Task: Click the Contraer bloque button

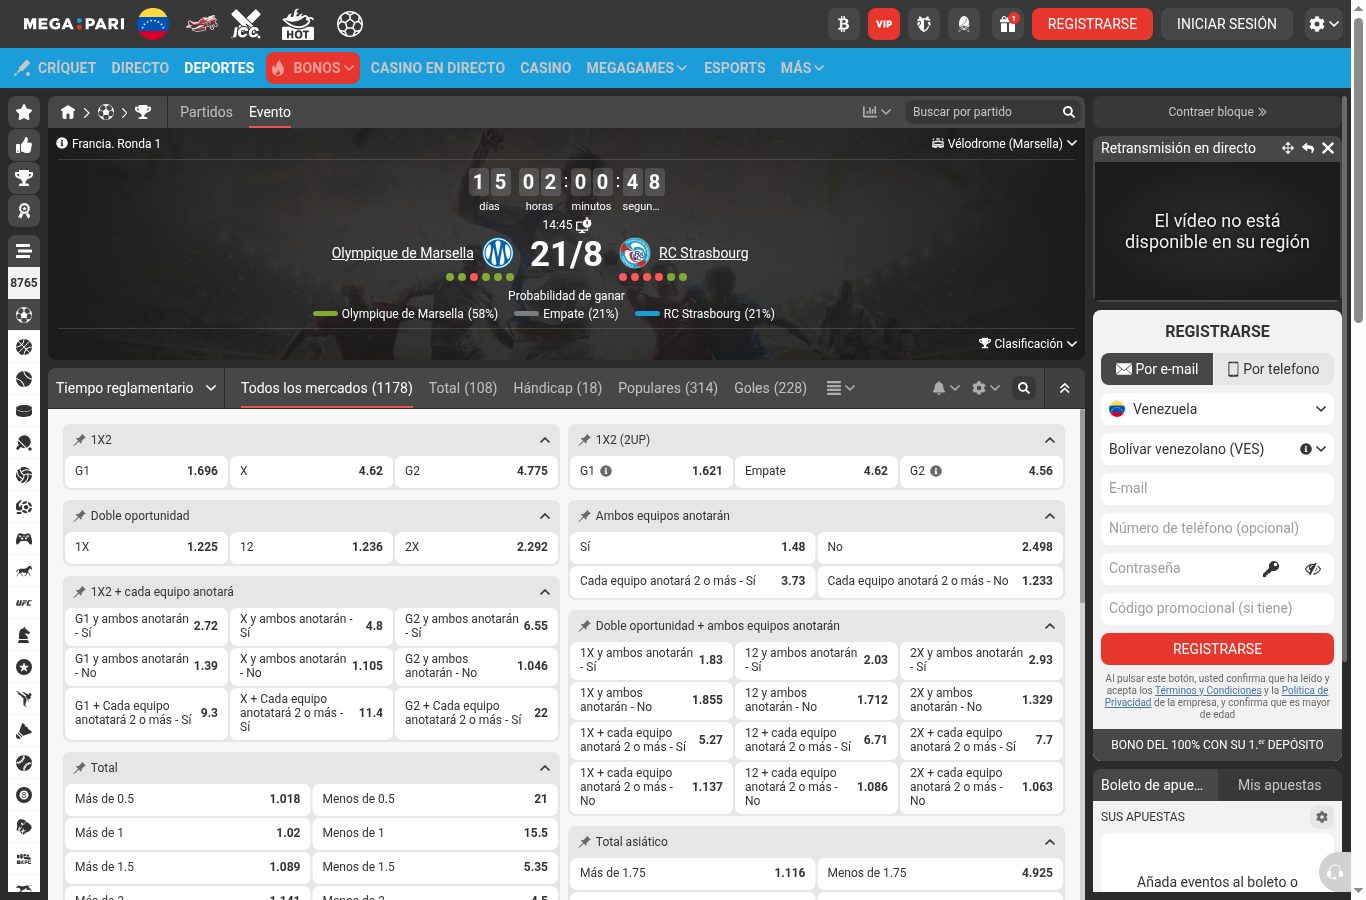Action: tap(1217, 112)
